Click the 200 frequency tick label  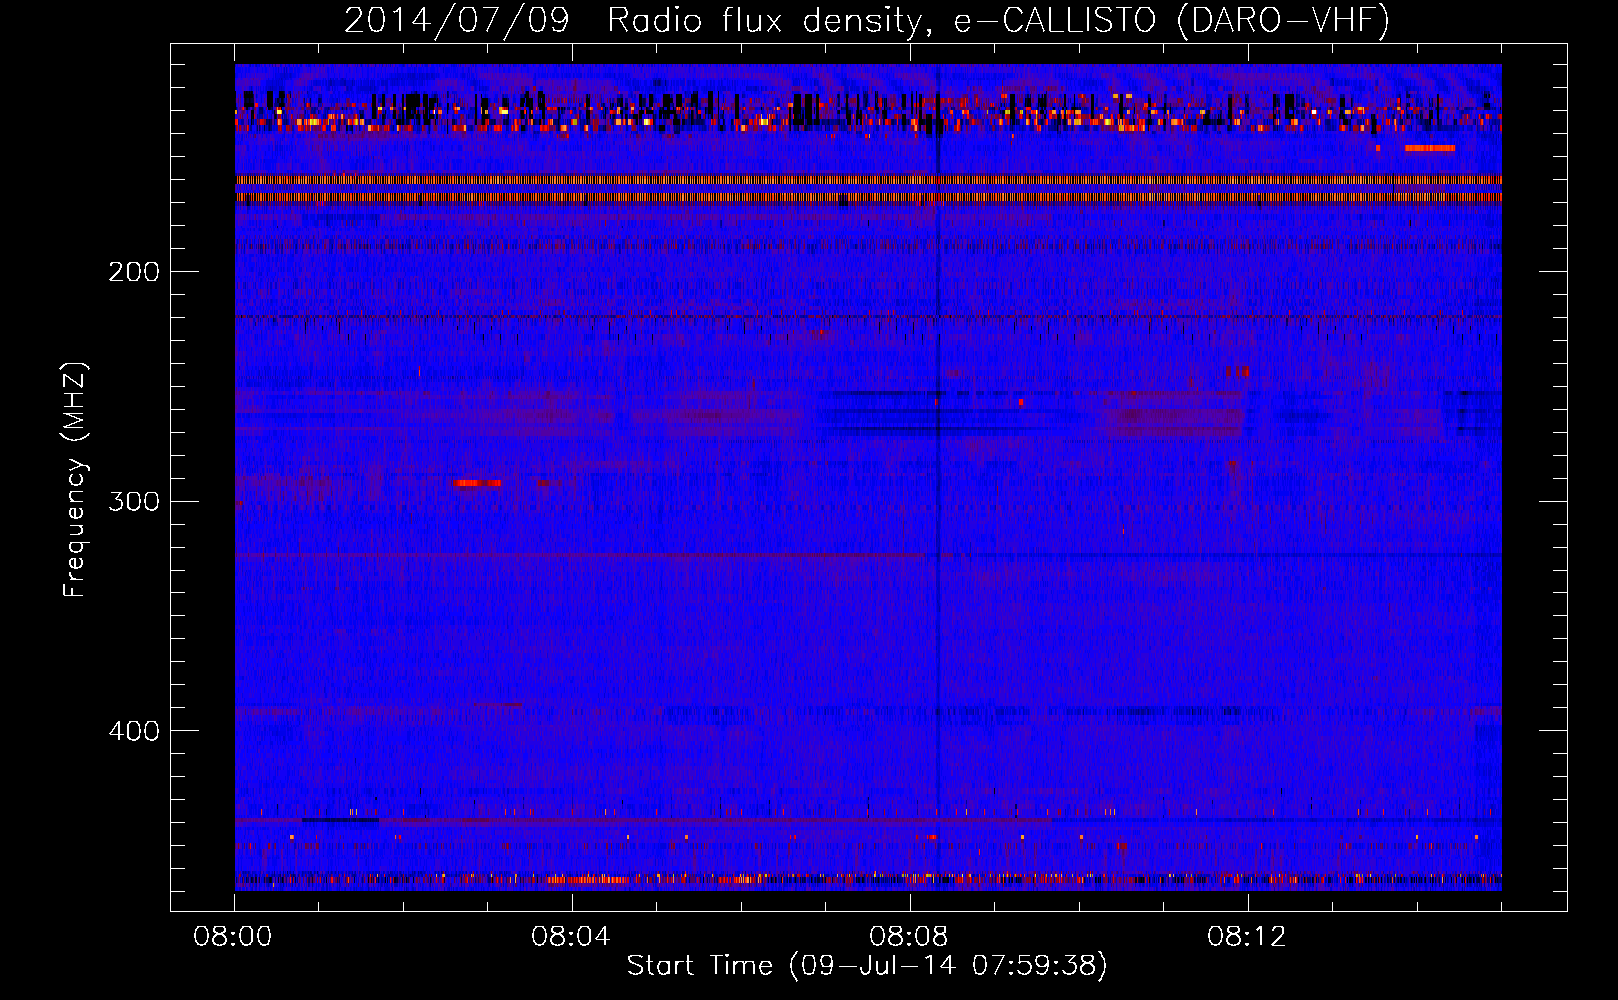[x=133, y=272]
